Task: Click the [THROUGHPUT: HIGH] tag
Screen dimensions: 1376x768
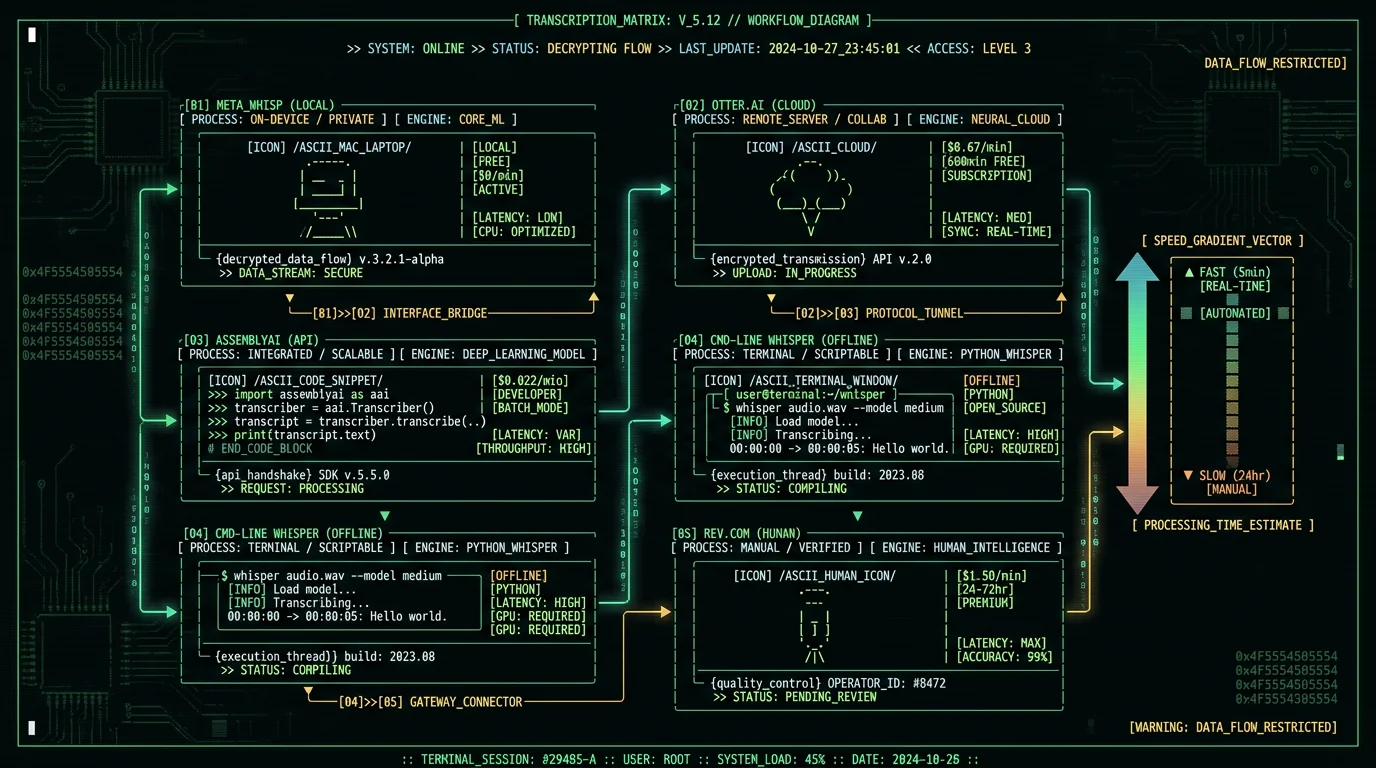Action: 534,448
